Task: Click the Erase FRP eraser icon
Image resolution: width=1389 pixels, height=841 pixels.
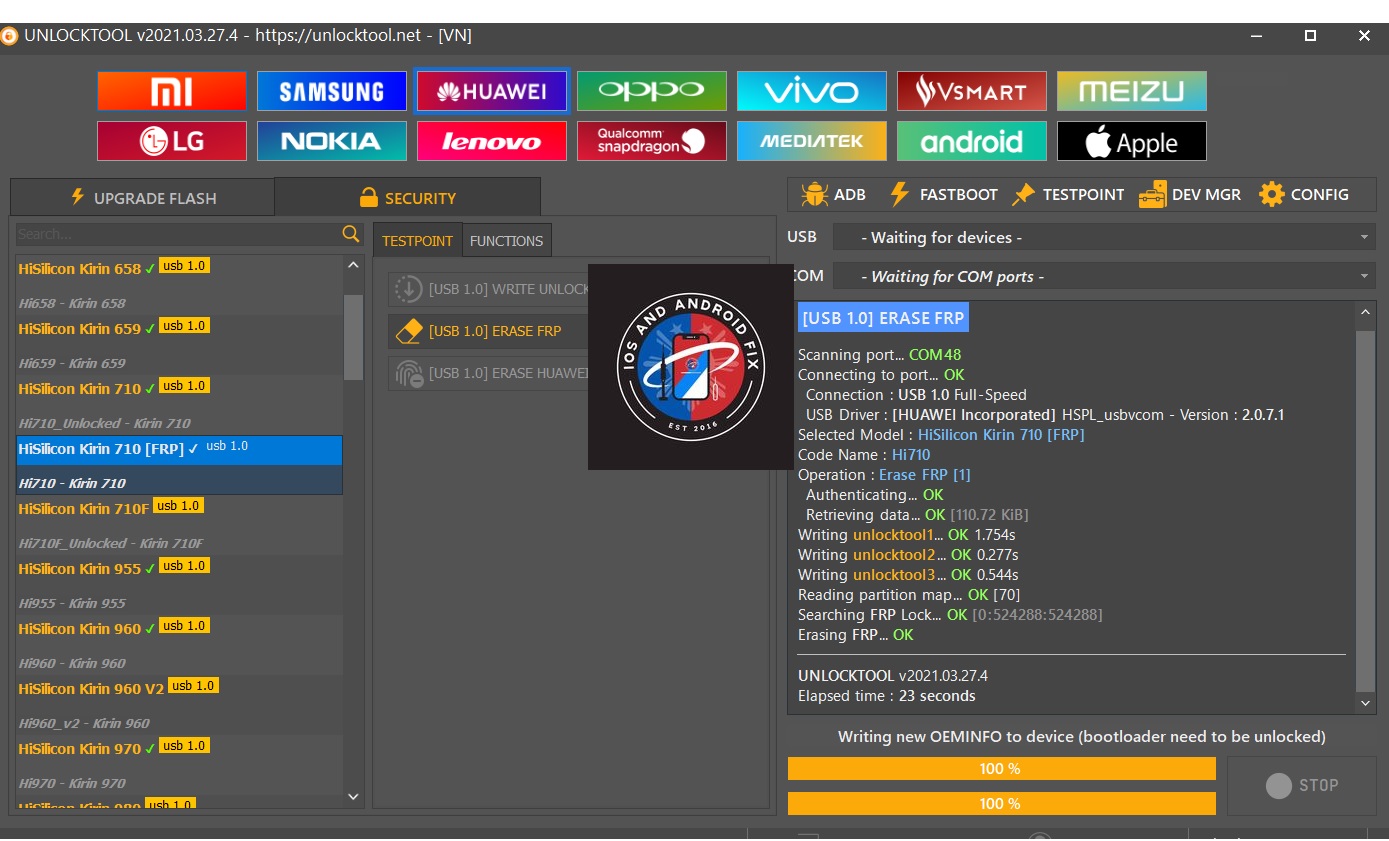Action: point(409,331)
